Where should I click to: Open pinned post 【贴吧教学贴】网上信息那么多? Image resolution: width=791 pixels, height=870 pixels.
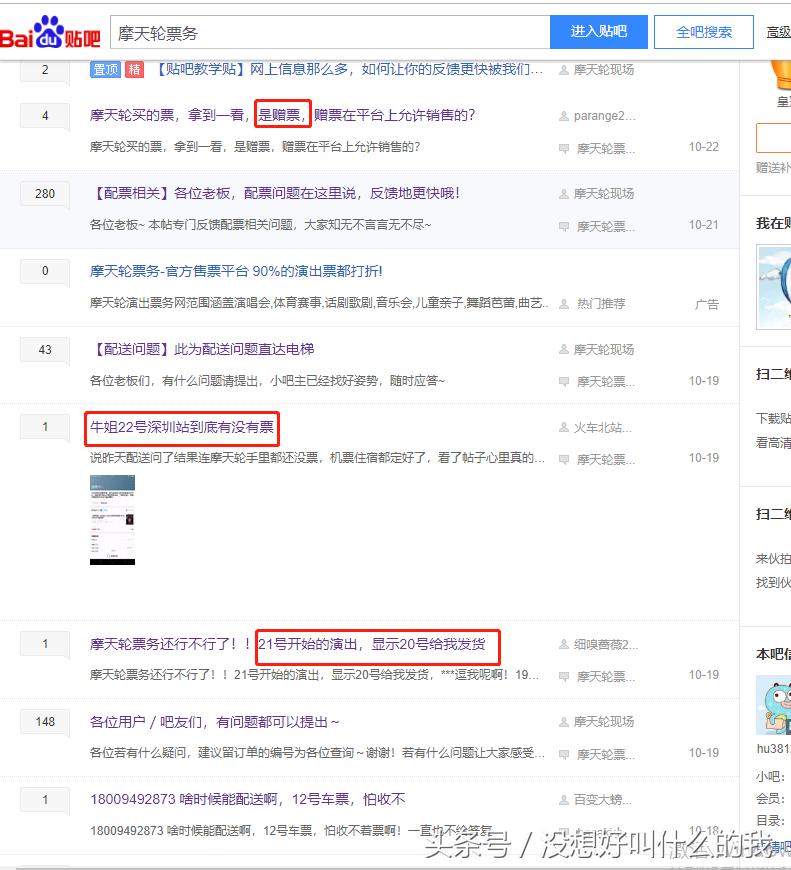(x=348, y=69)
